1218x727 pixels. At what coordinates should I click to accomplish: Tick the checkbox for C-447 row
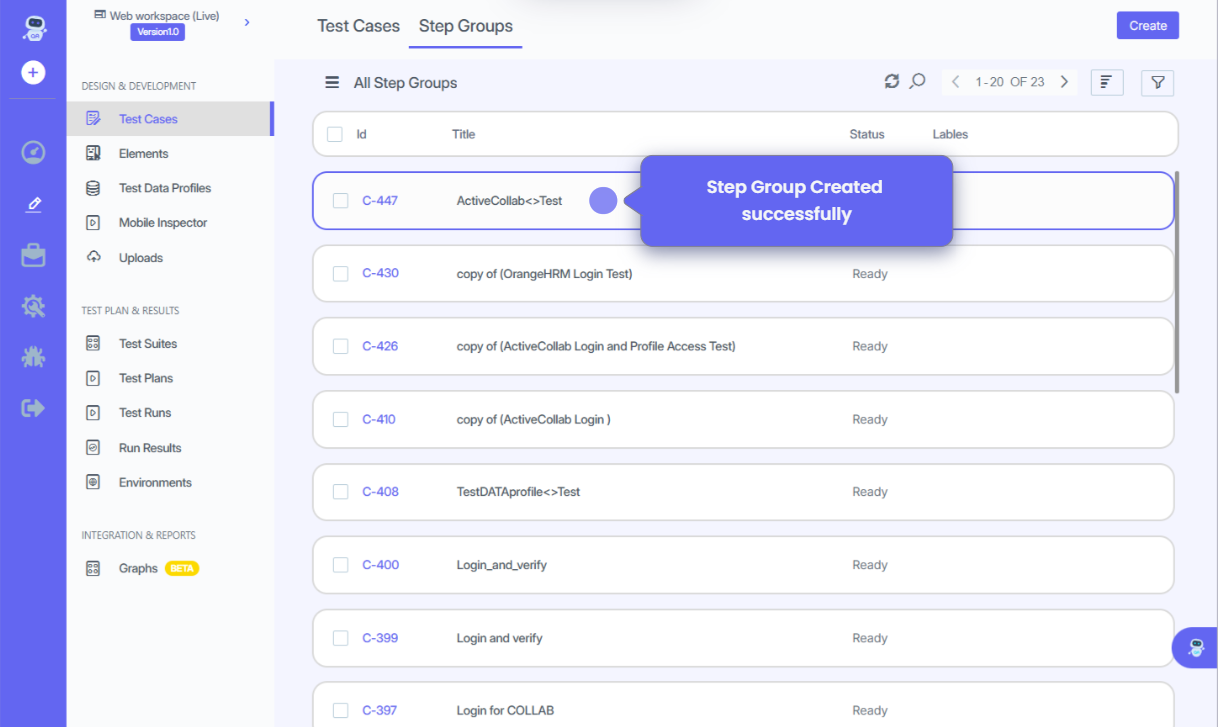tap(341, 201)
